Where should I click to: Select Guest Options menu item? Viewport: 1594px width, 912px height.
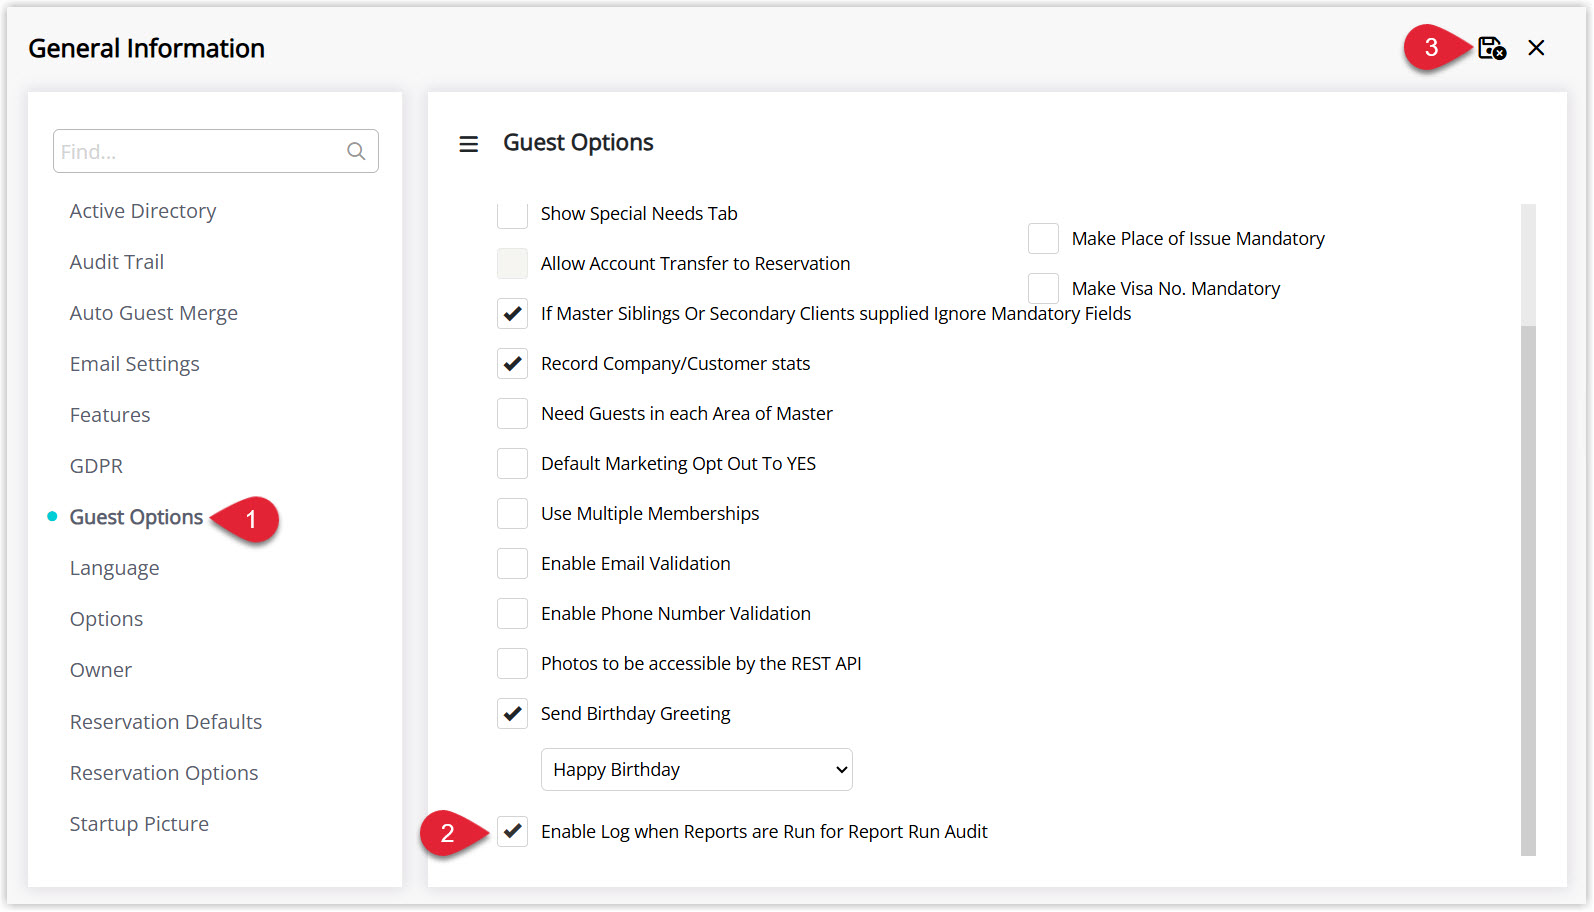(136, 517)
